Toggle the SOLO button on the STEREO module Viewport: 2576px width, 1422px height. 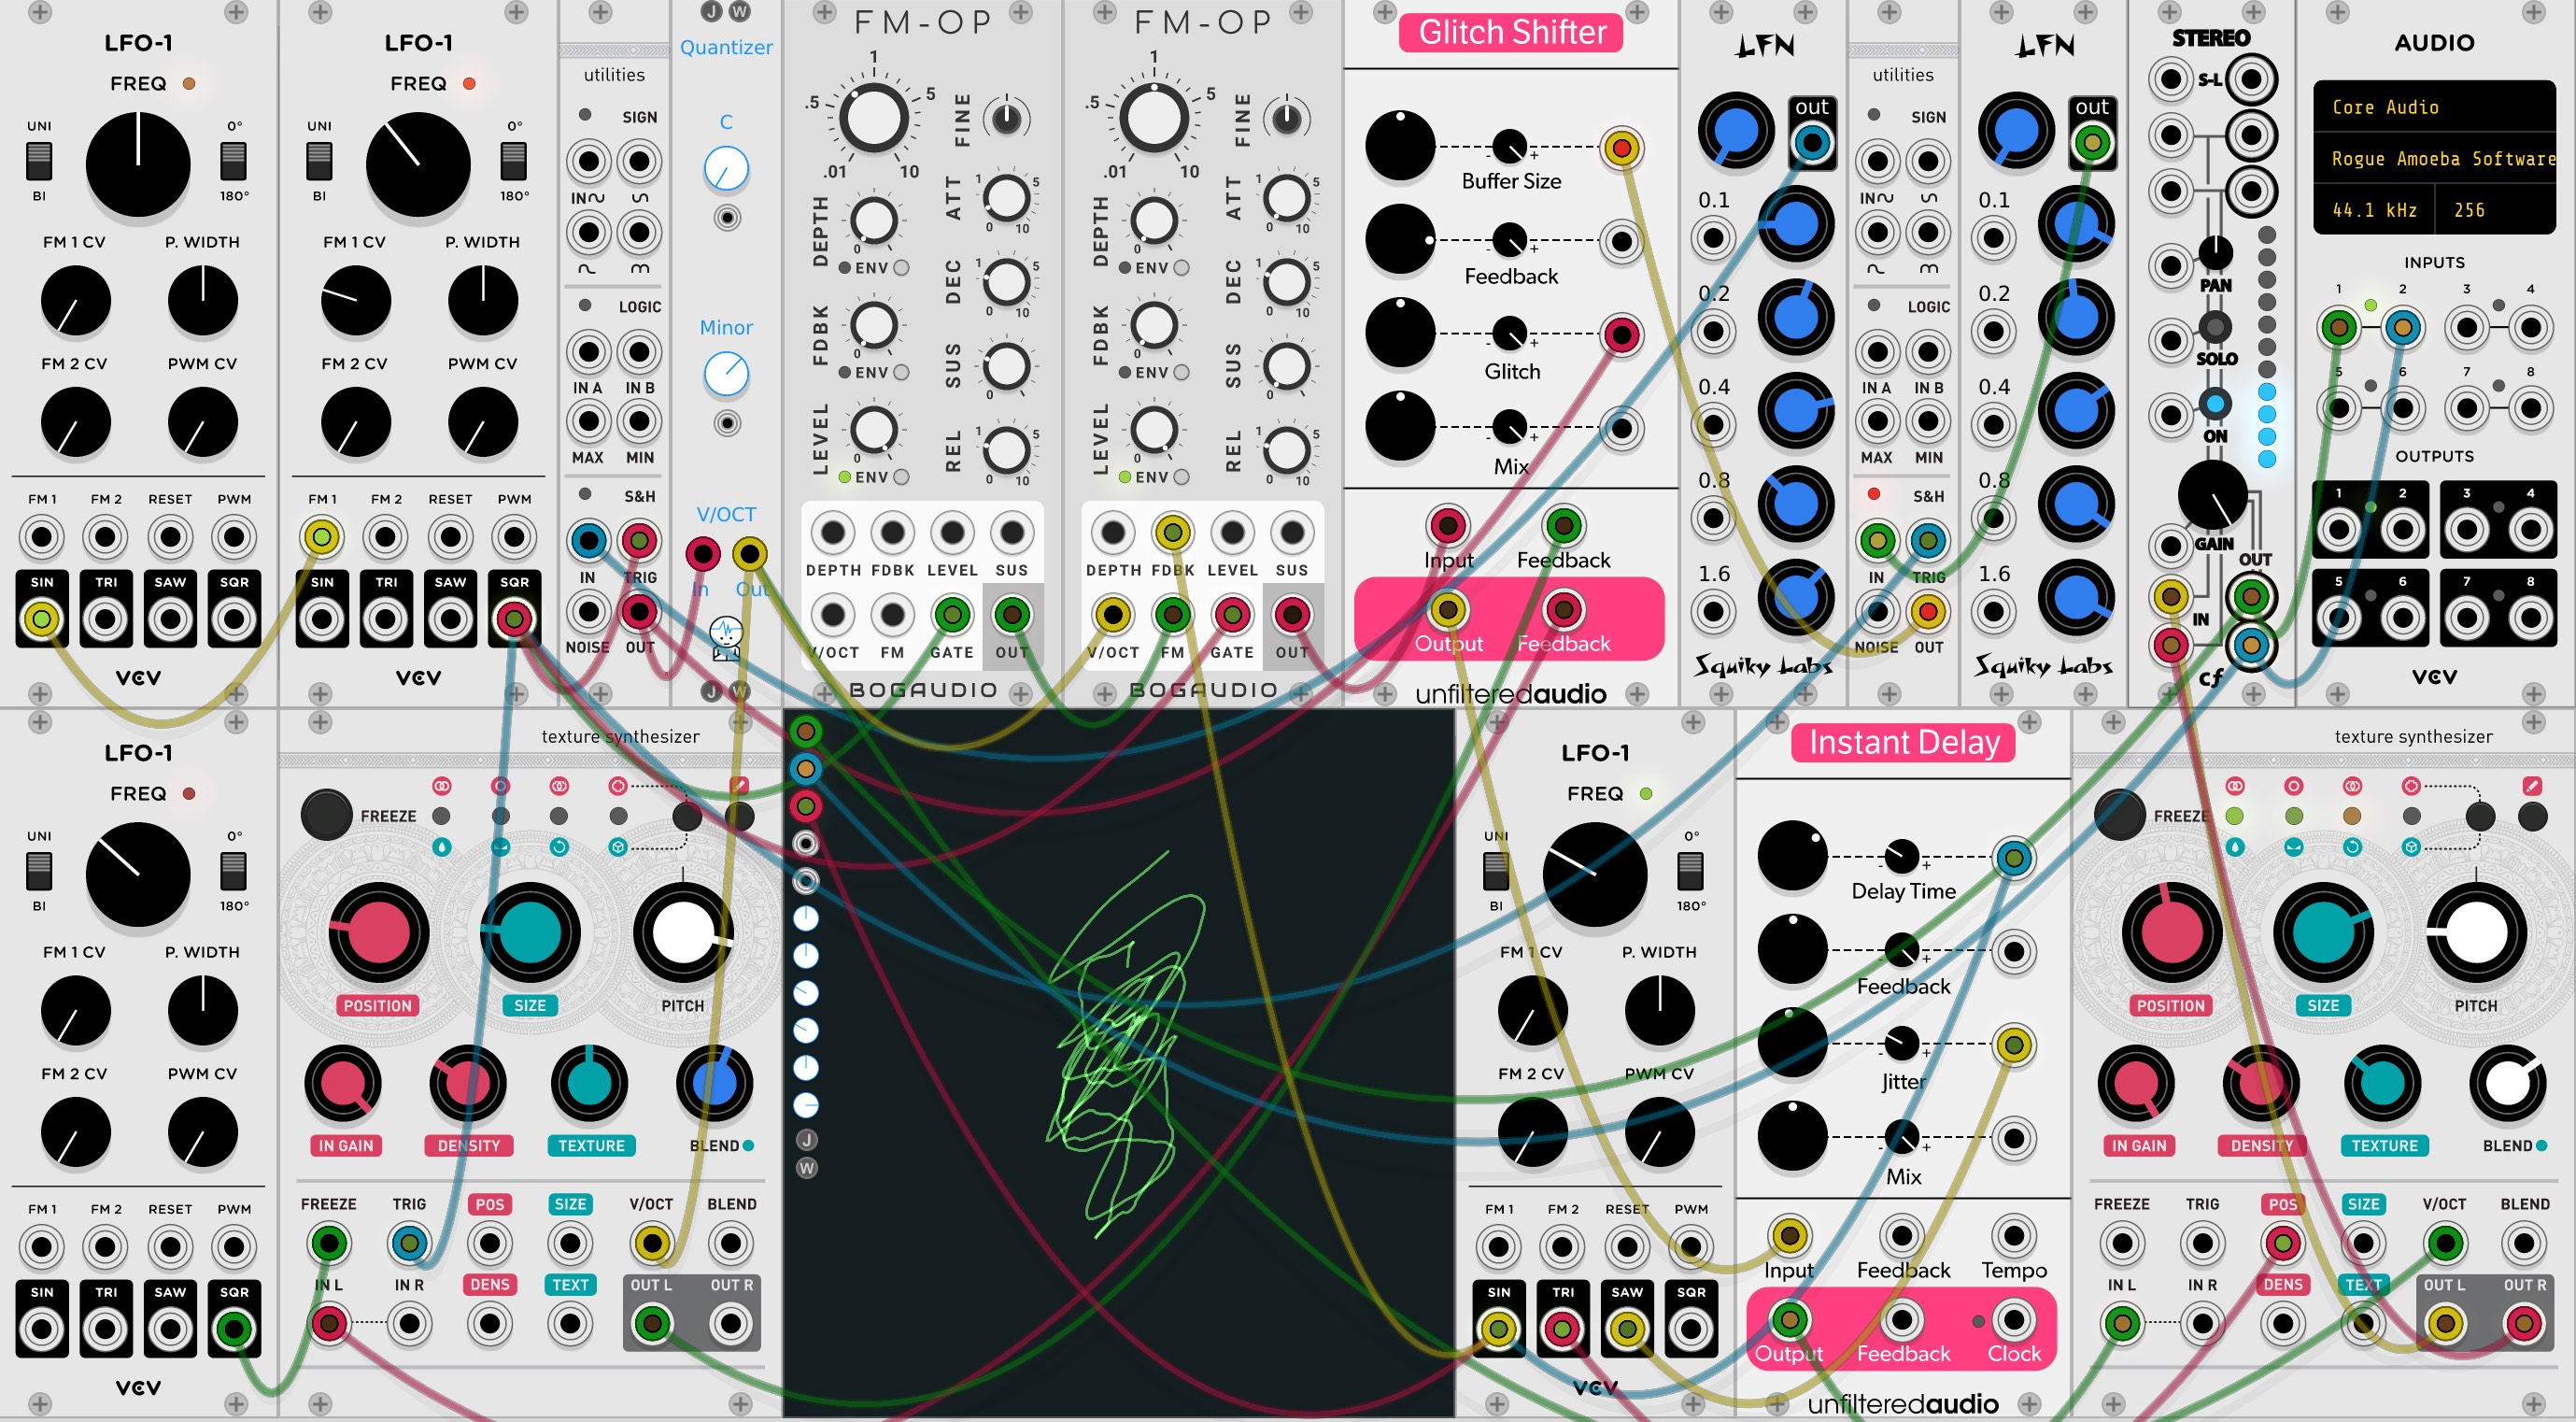point(2215,326)
